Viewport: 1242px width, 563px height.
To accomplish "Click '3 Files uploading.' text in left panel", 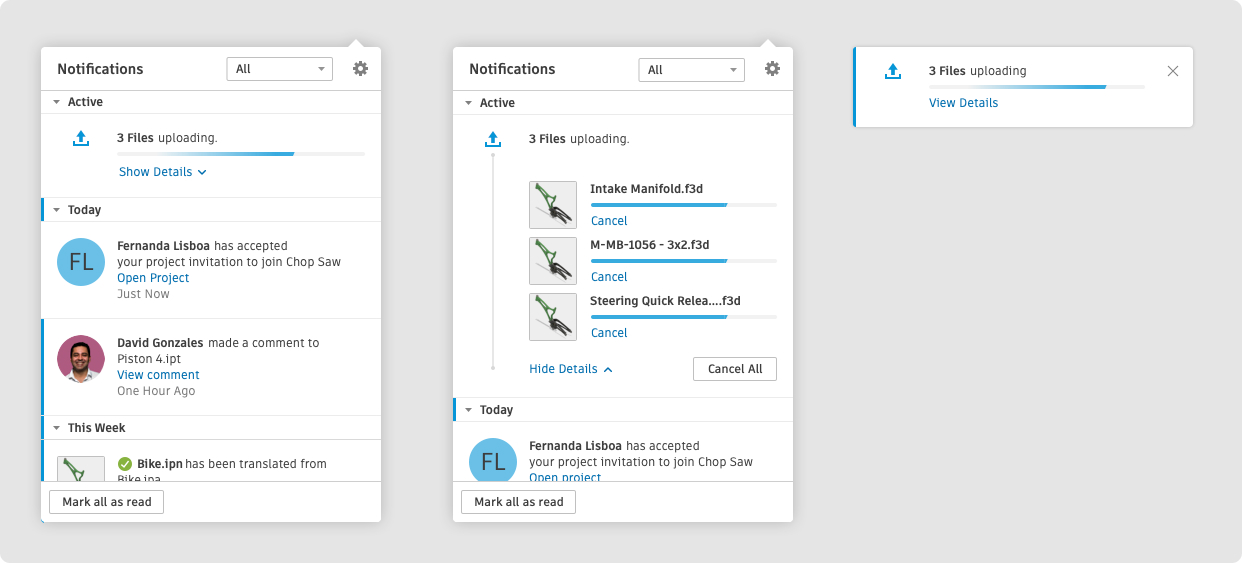I will click(x=167, y=138).
